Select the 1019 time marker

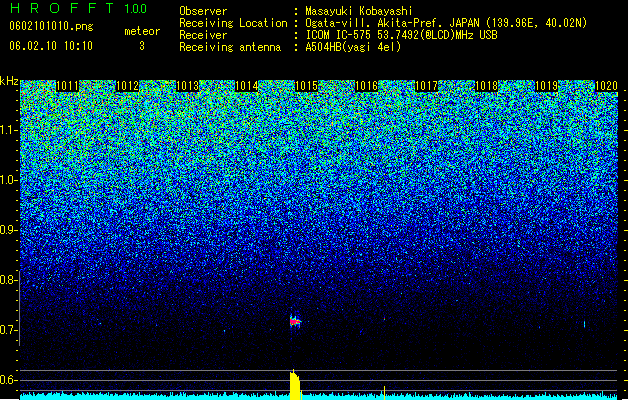(x=546, y=86)
